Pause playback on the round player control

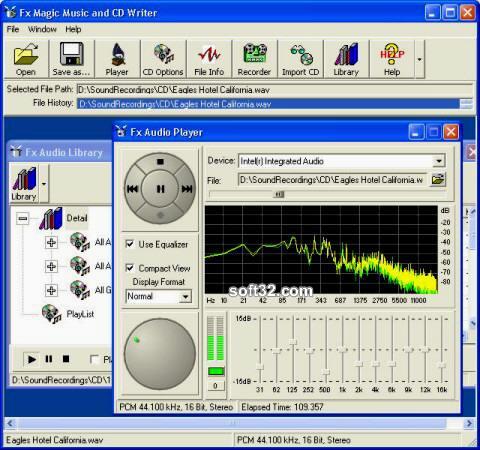tap(160, 189)
